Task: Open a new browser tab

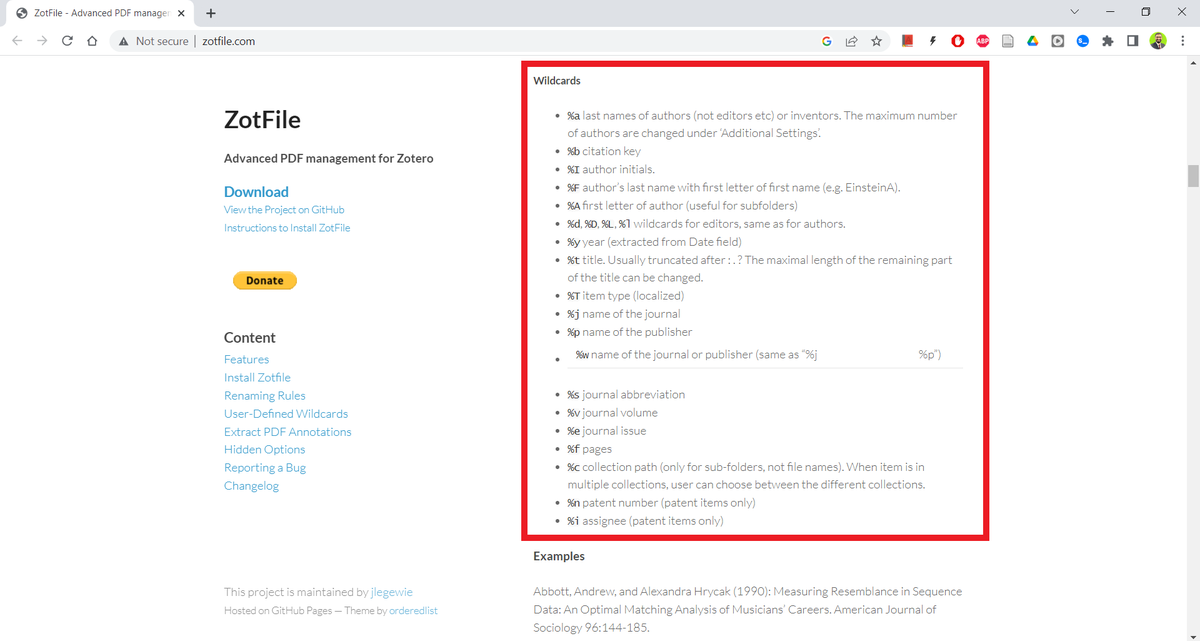Action: [210, 14]
